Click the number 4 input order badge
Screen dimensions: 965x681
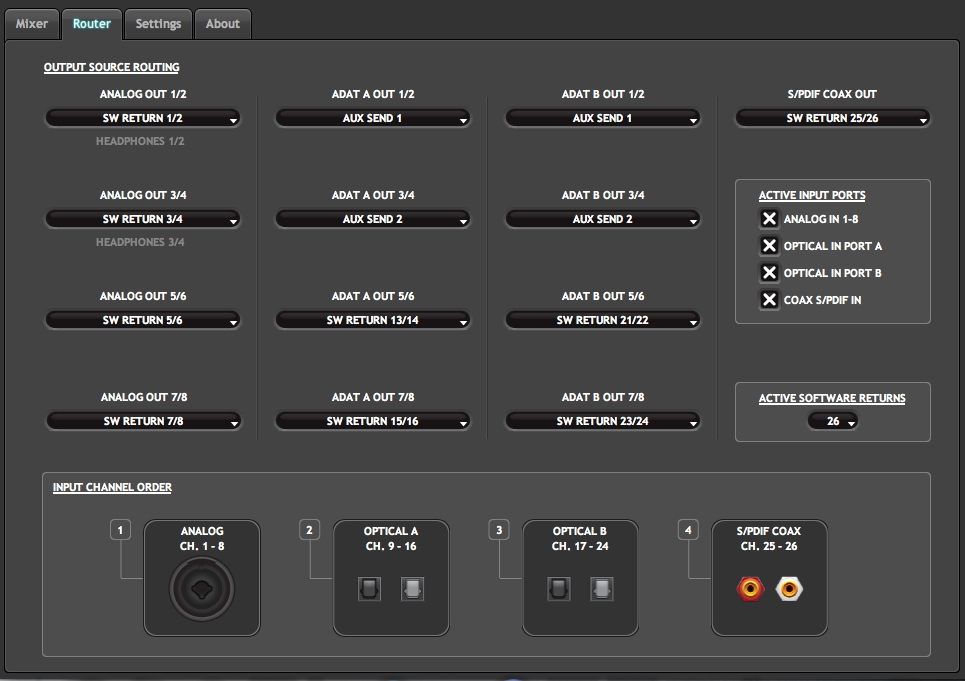pos(688,530)
